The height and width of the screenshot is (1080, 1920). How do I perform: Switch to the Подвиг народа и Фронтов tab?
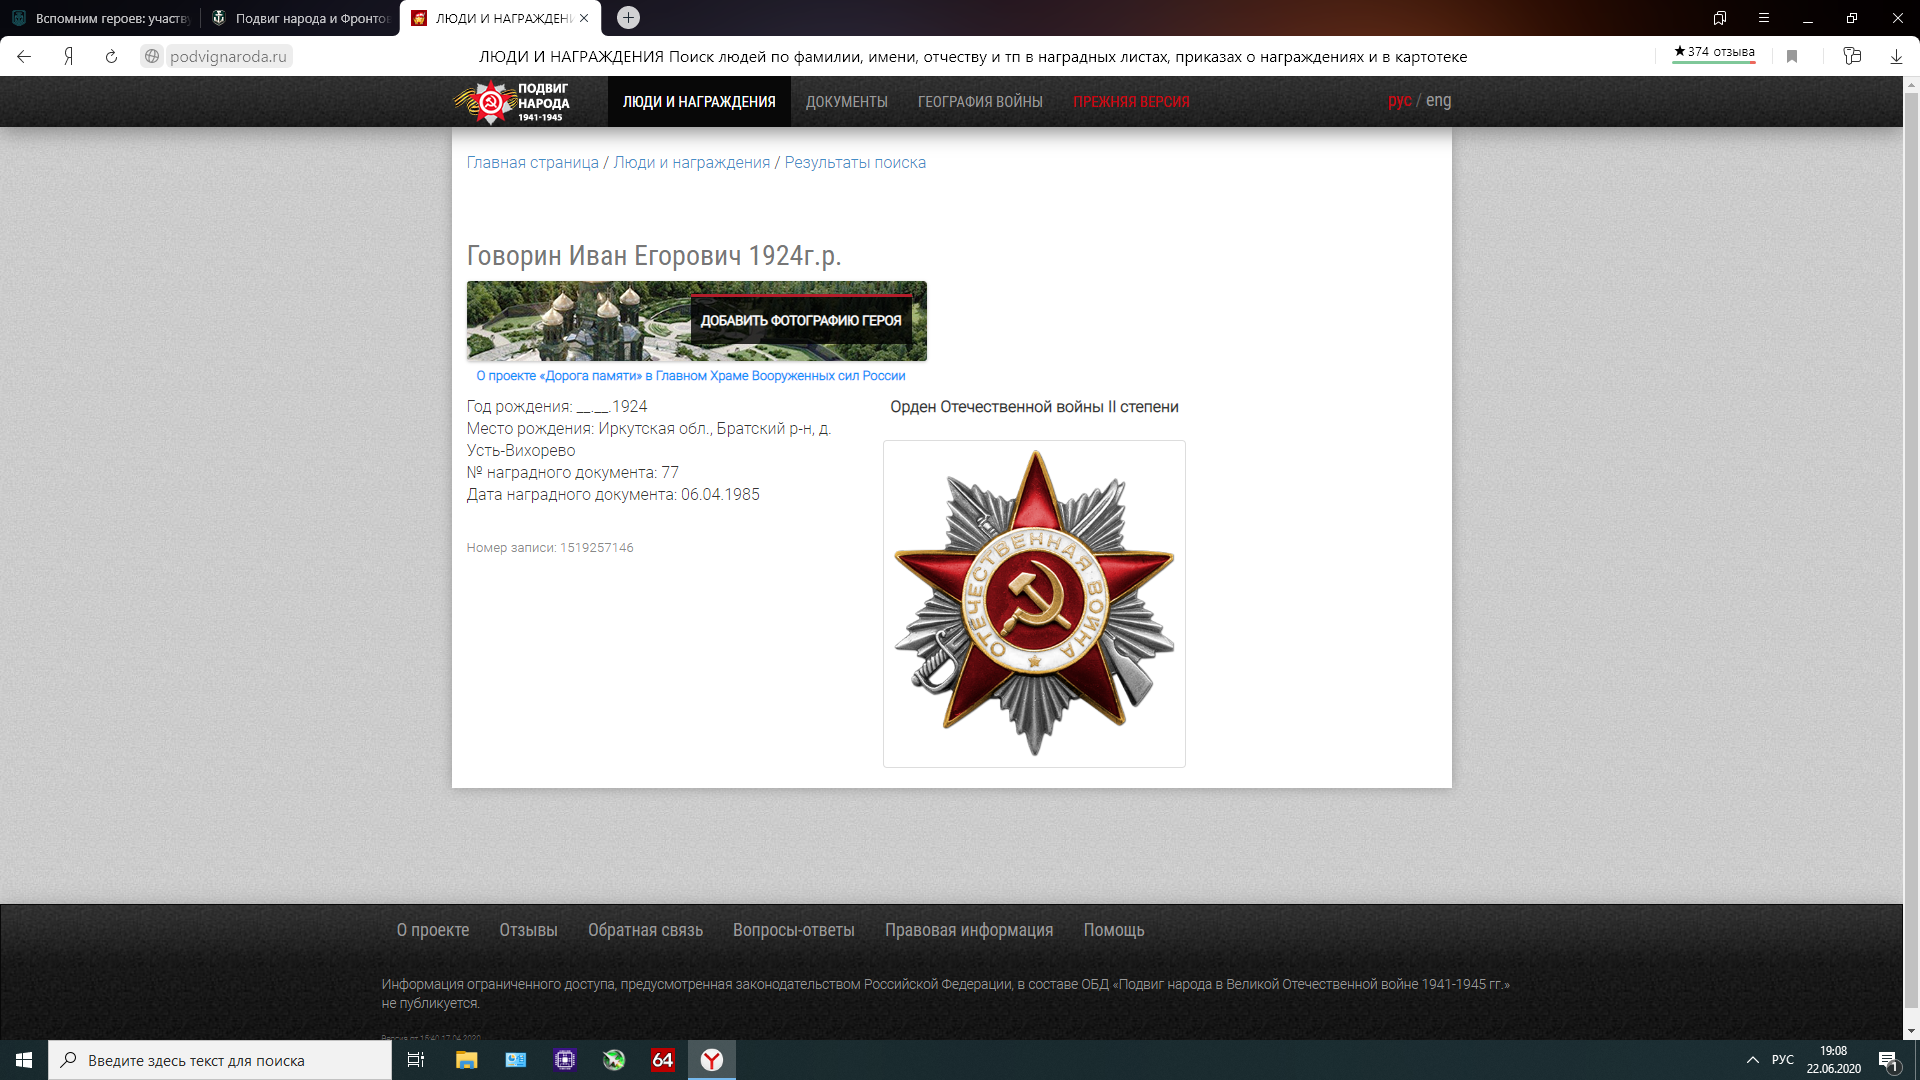pos(300,18)
